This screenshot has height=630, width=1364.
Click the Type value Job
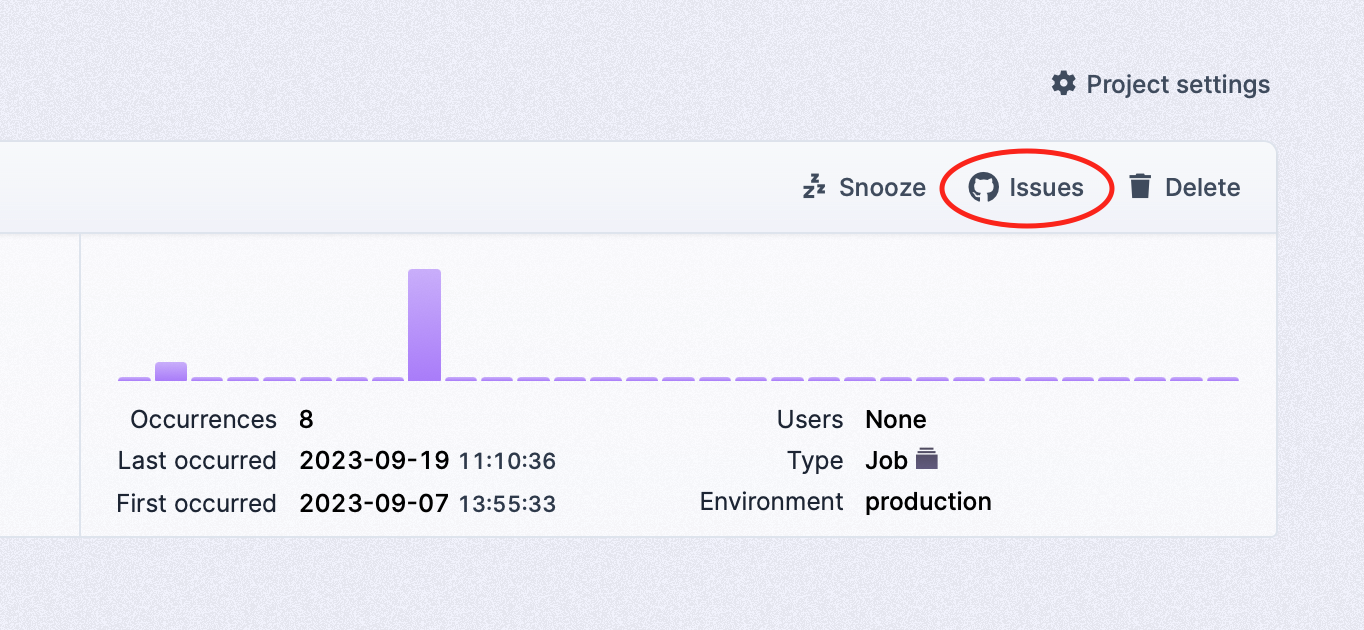[x=886, y=461]
